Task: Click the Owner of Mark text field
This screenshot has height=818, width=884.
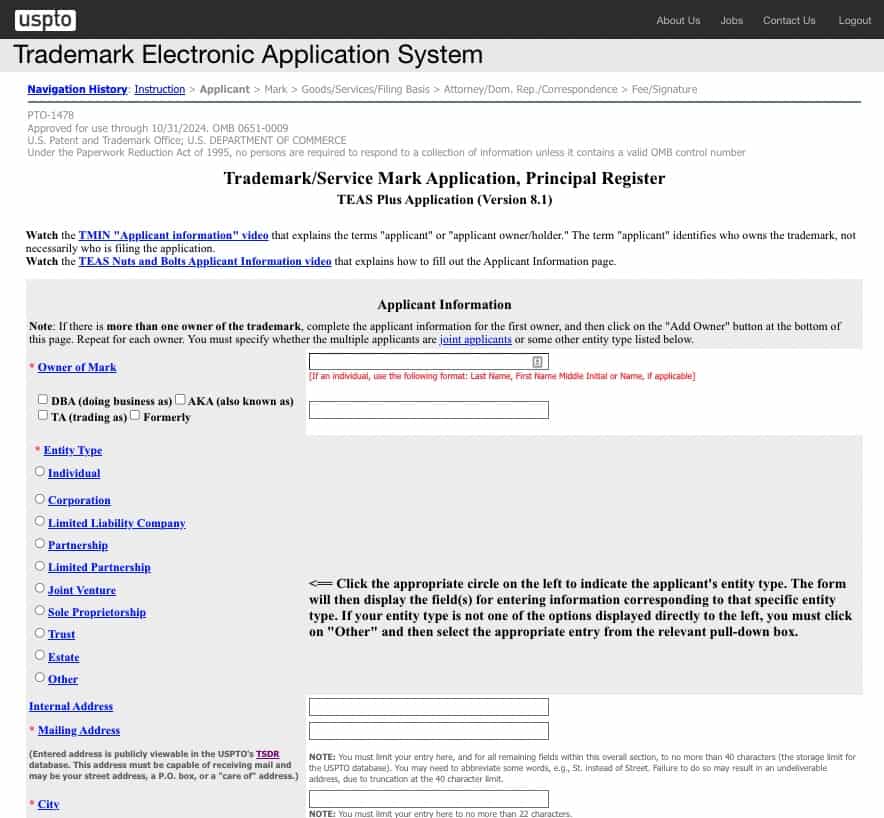Action: coord(428,361)
